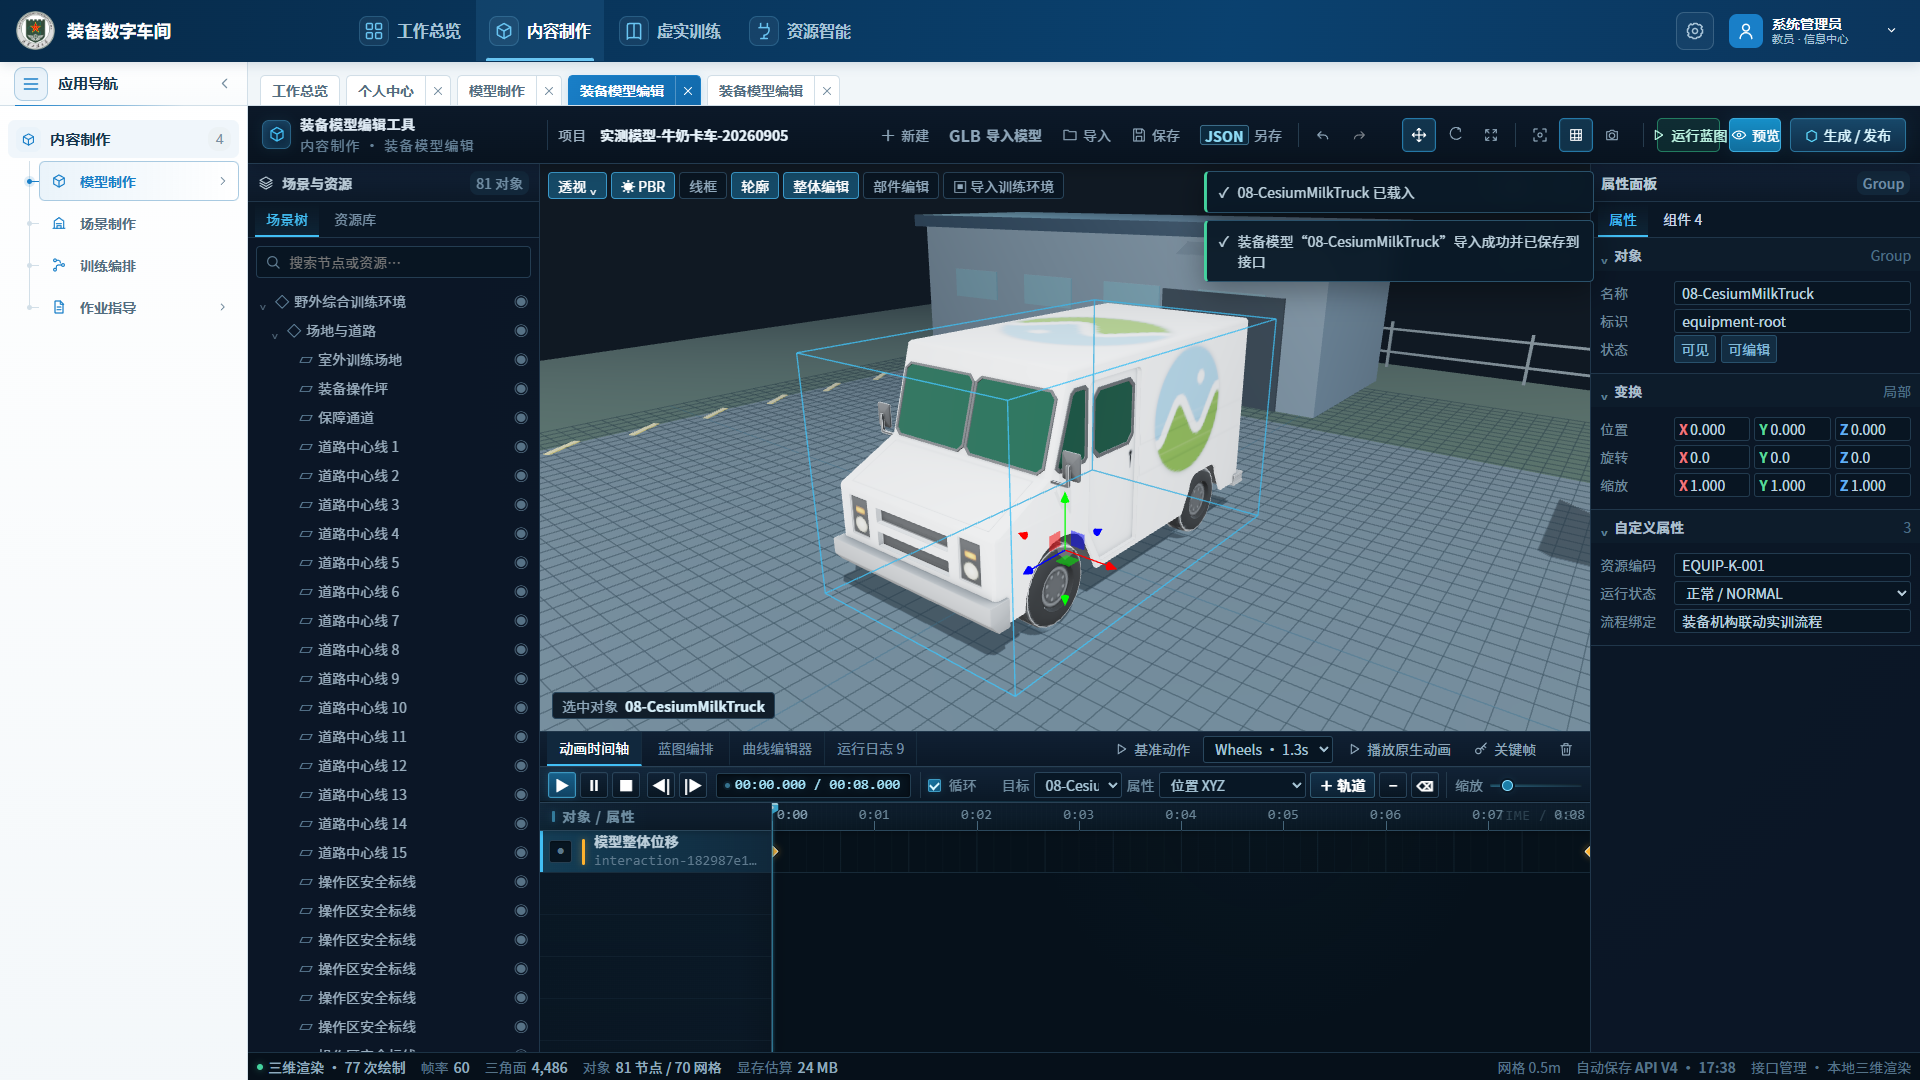Redo the last edit

1359,135
